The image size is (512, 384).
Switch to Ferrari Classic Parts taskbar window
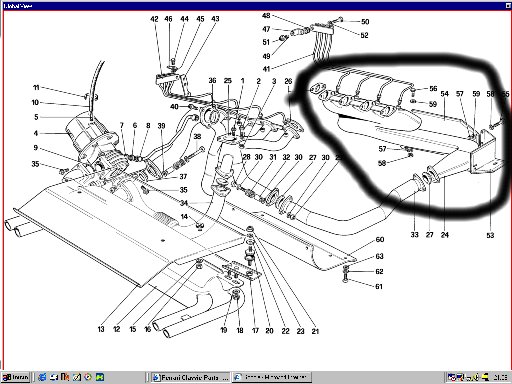pyautogui.click(x=191, y=377)
